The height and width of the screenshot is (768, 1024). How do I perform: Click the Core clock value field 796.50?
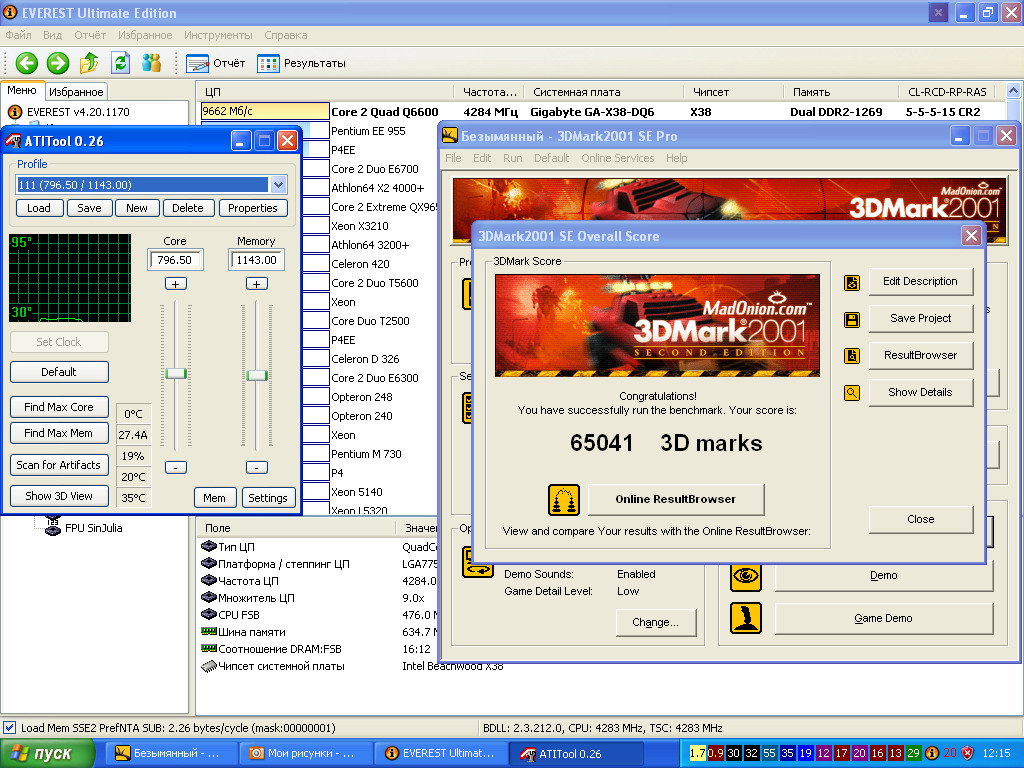pyautogui.click(x=175, y=260)
